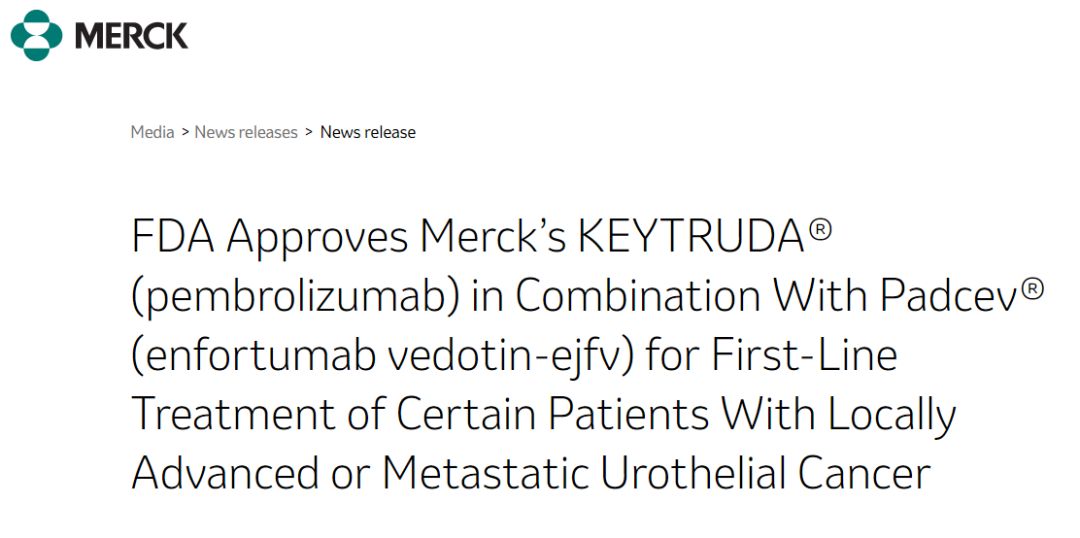Image resolution: width=1080 pixels, height=538 pixels.
Task: Click the MERCK wordmark text
Action: click(x=131, y=36)
